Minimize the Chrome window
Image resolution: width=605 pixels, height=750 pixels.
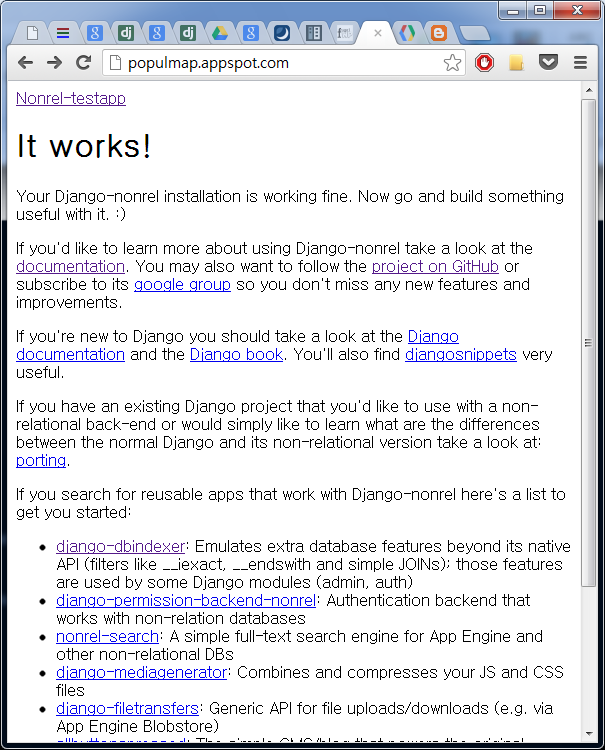tap(513, 11)
